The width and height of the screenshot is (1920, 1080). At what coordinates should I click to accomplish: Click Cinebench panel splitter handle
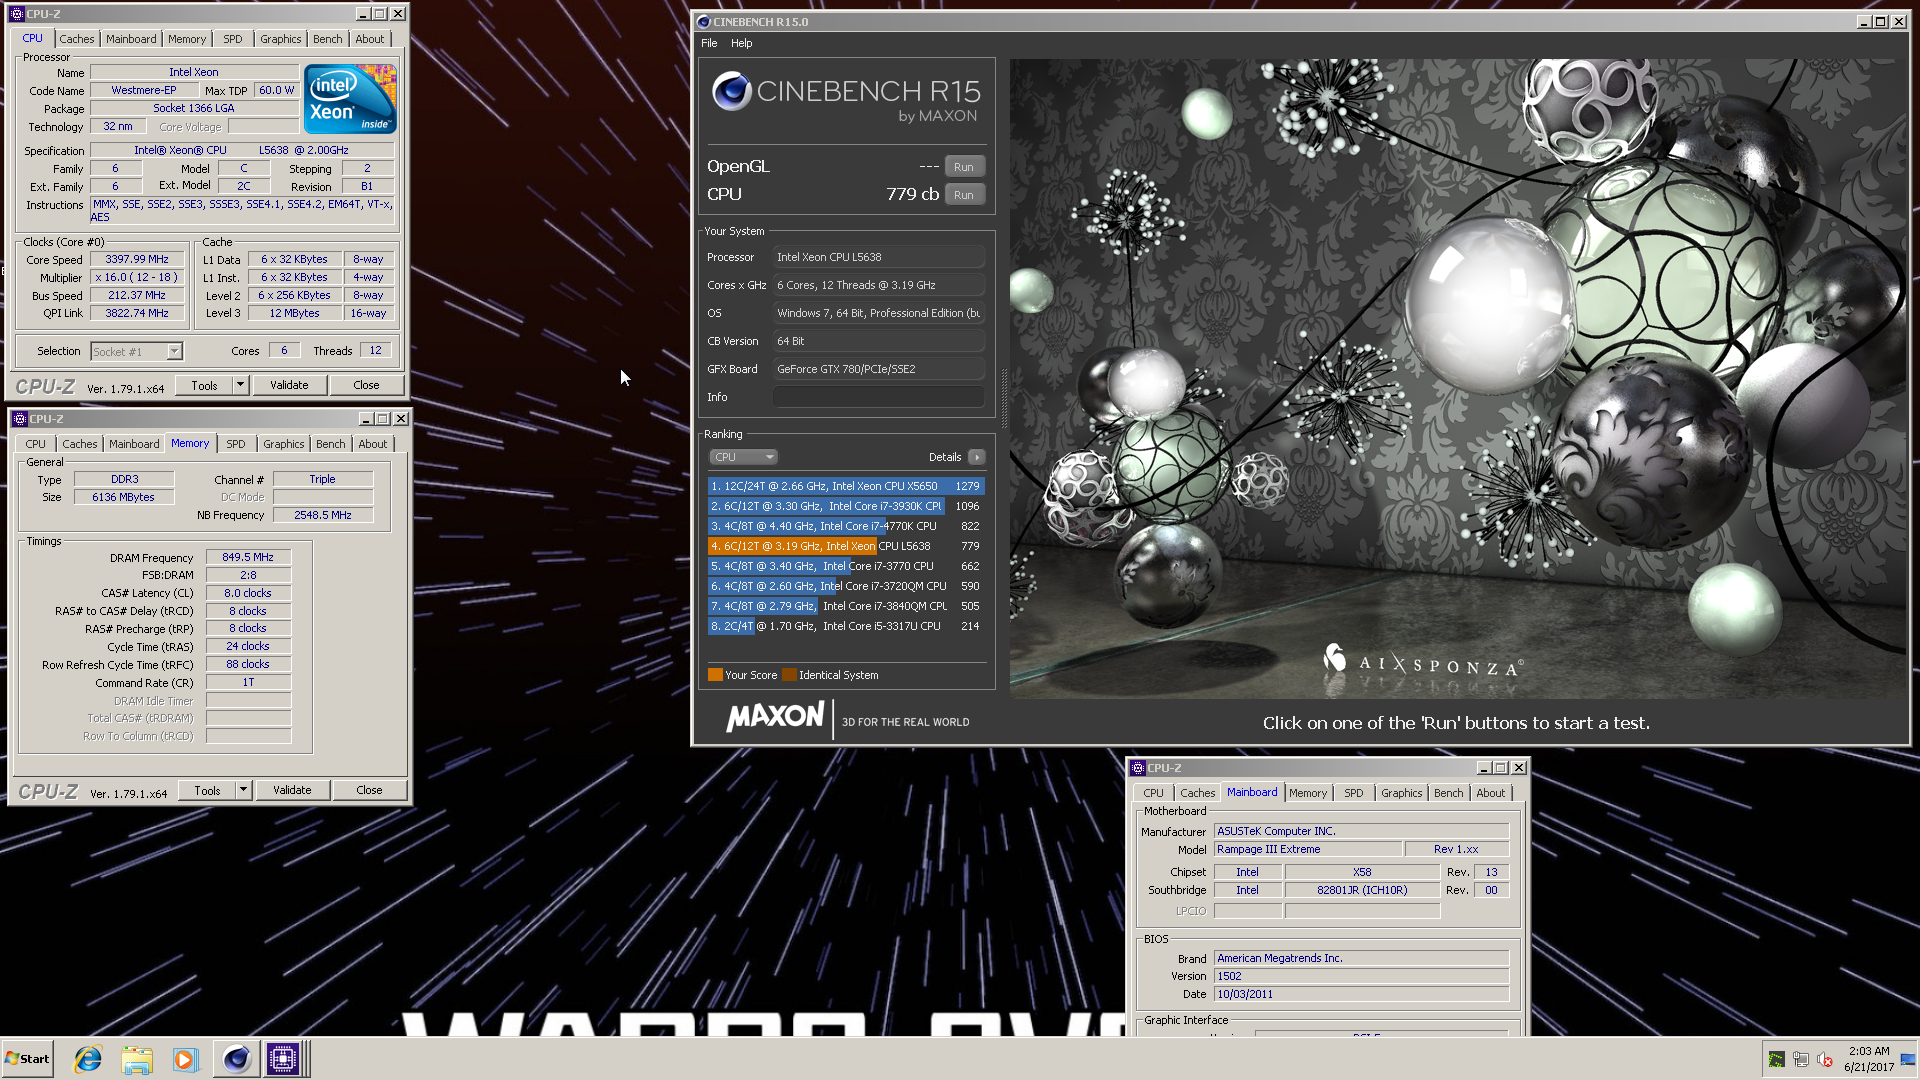tap(1004, 397)
